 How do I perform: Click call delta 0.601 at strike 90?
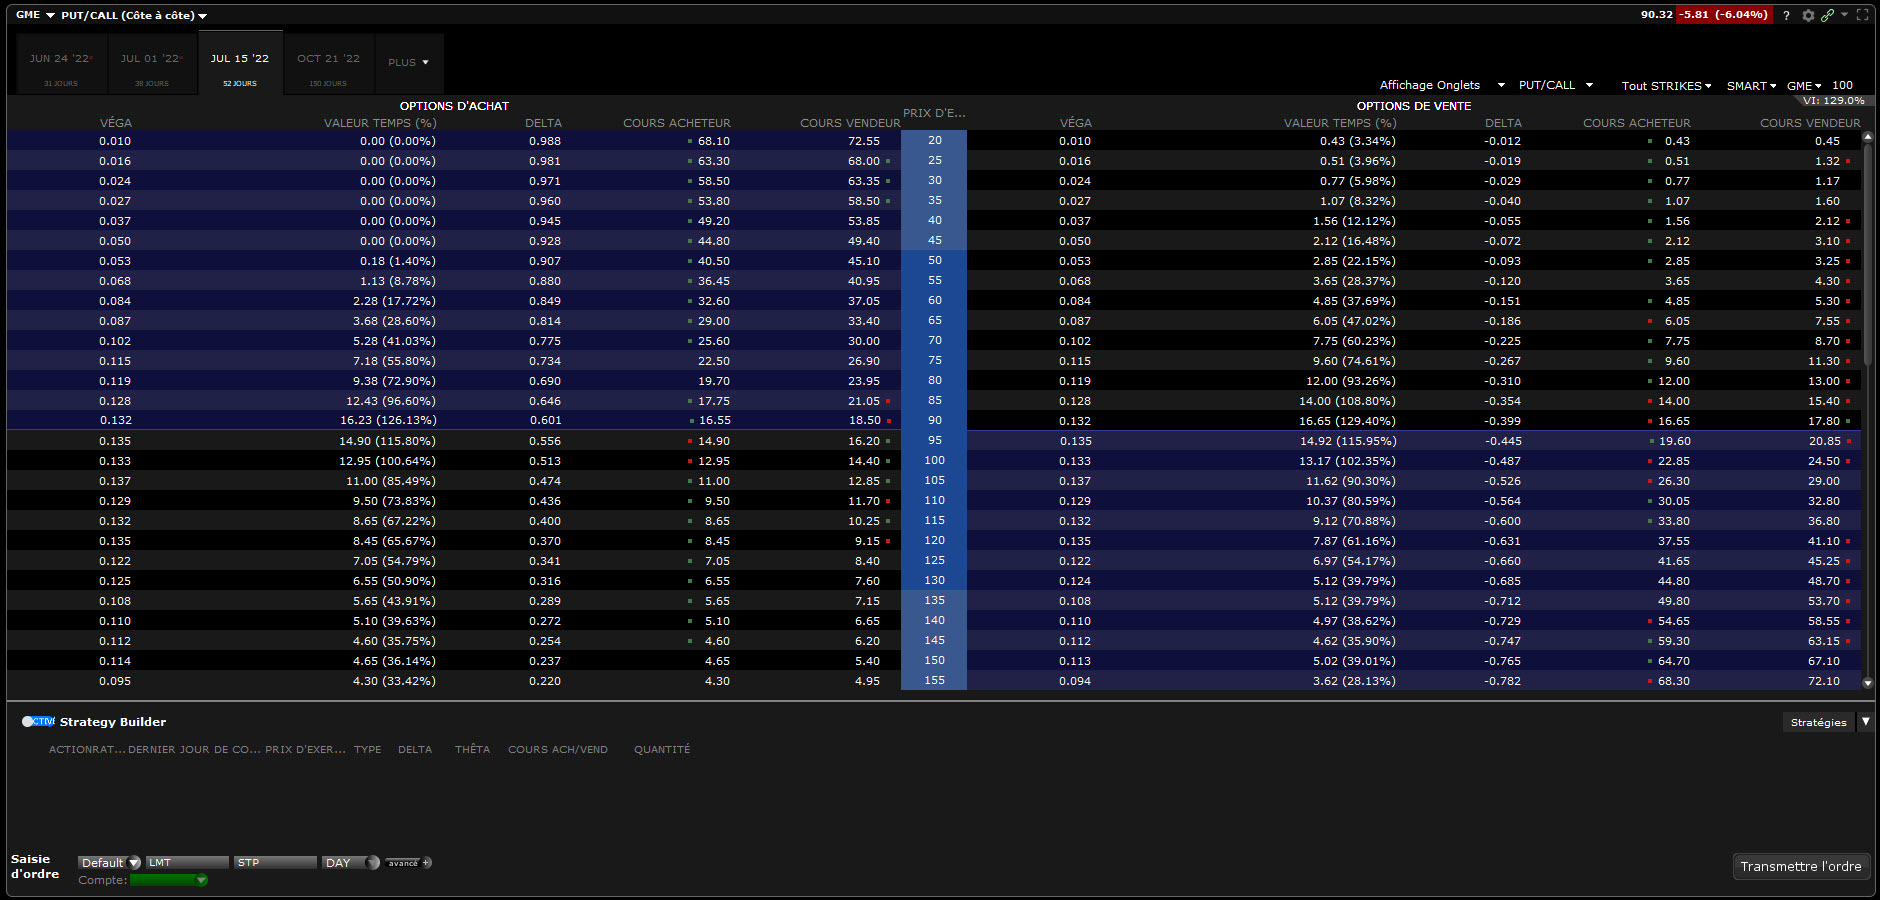(546, 421)
